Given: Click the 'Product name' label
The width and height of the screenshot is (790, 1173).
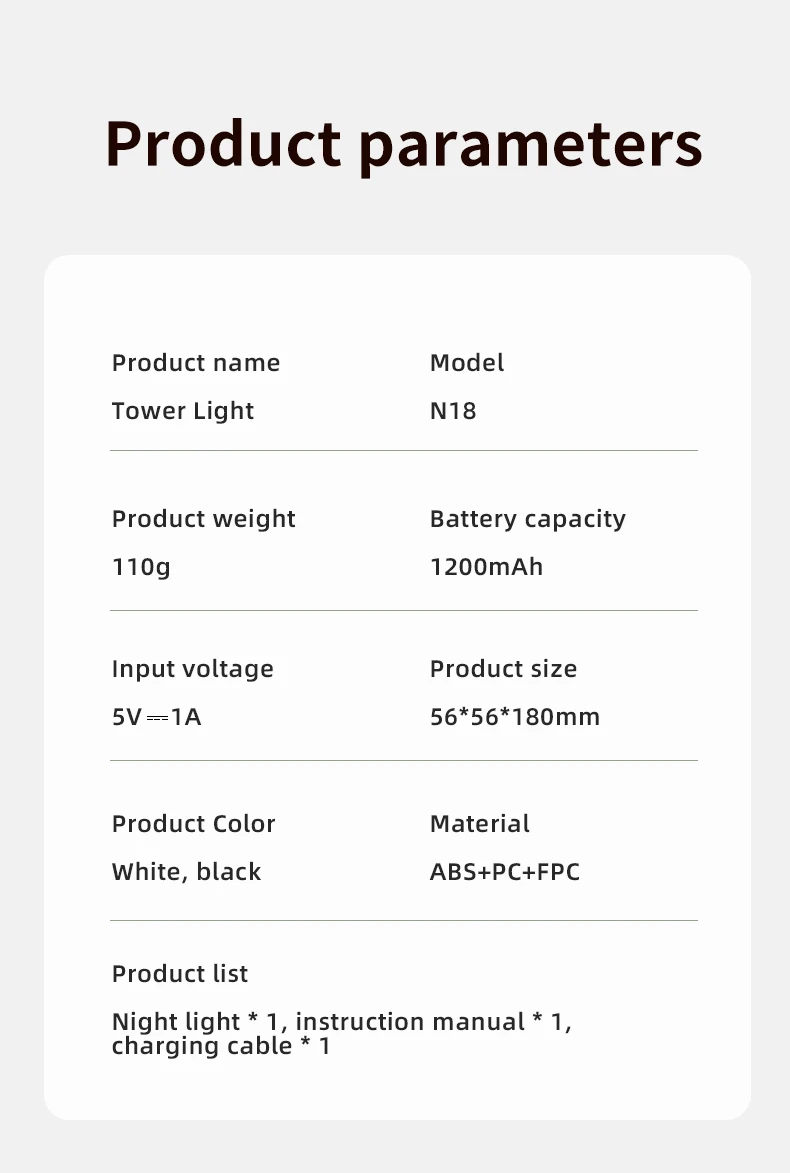Looking at the screenshot, I should 196,363.
